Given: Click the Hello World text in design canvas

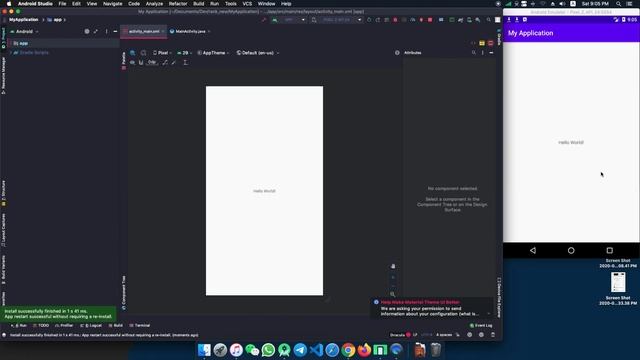Looking at the screenshot, I should click(x=264, y=191).
